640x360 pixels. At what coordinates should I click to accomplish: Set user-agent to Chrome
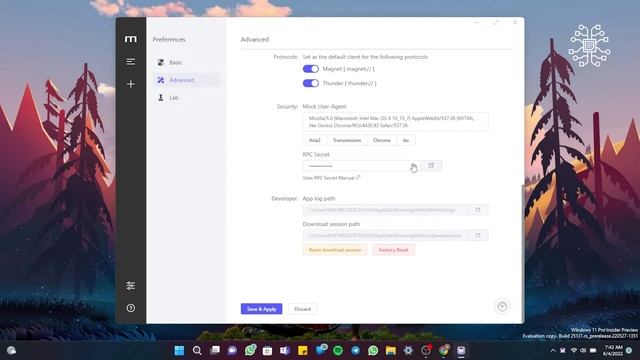(x=382, y=140)
